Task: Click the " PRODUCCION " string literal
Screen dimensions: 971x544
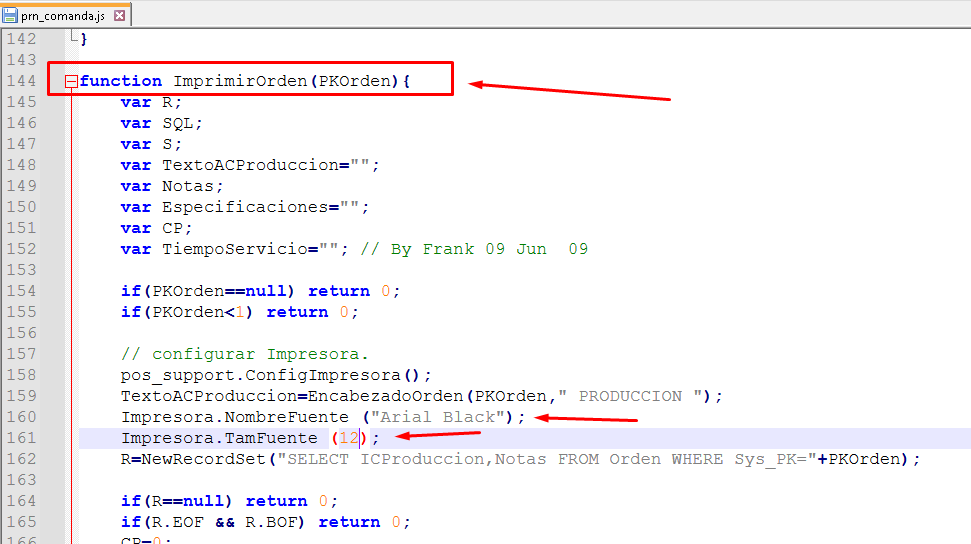Action: click(630, 396)
